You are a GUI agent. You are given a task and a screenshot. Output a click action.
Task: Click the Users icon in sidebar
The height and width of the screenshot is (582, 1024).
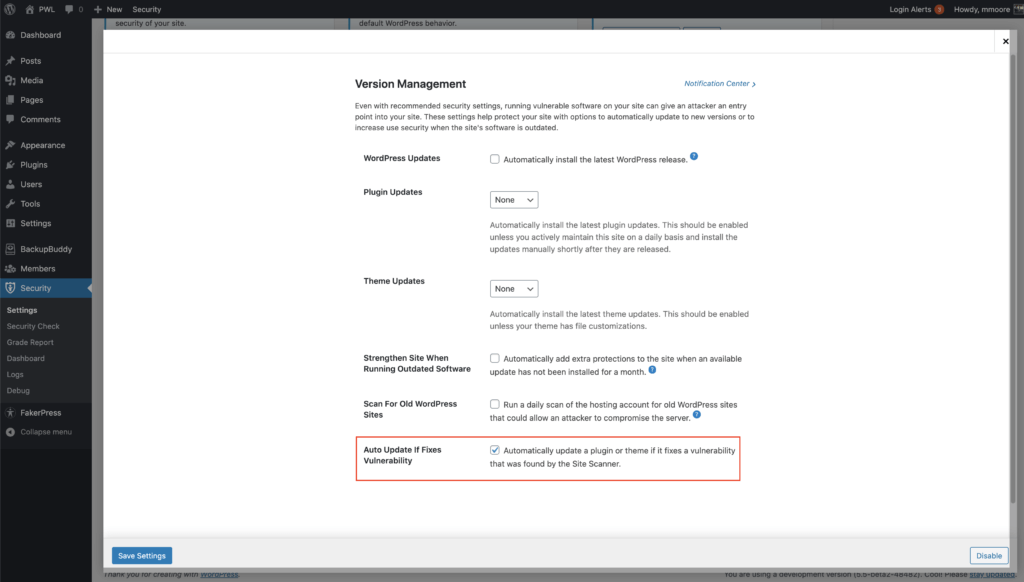[10, 184]
